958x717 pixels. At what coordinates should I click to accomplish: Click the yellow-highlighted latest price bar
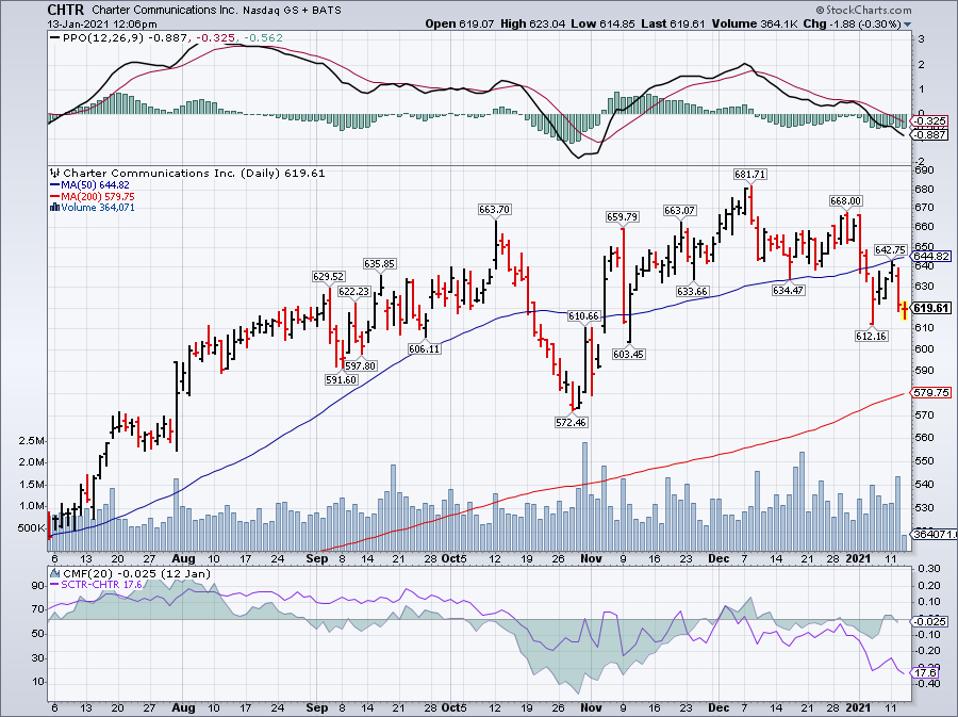(x=905, y=310)
